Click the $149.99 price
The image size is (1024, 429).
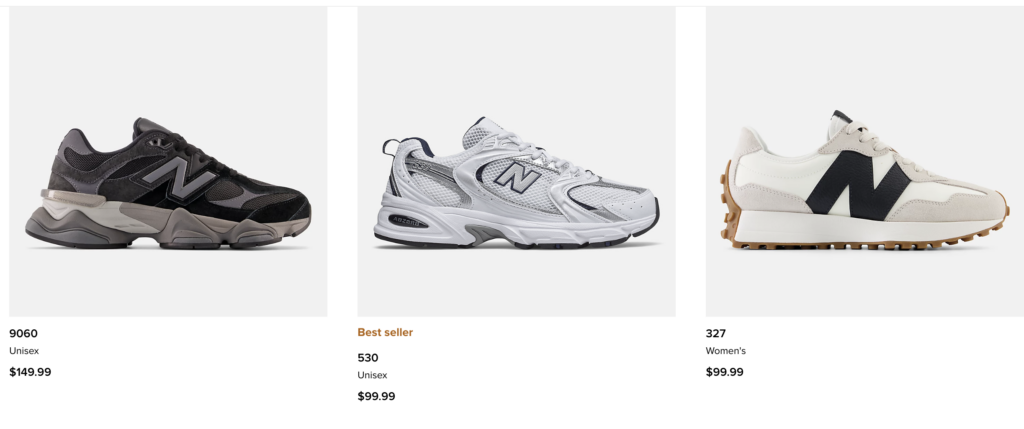[30, 372]
